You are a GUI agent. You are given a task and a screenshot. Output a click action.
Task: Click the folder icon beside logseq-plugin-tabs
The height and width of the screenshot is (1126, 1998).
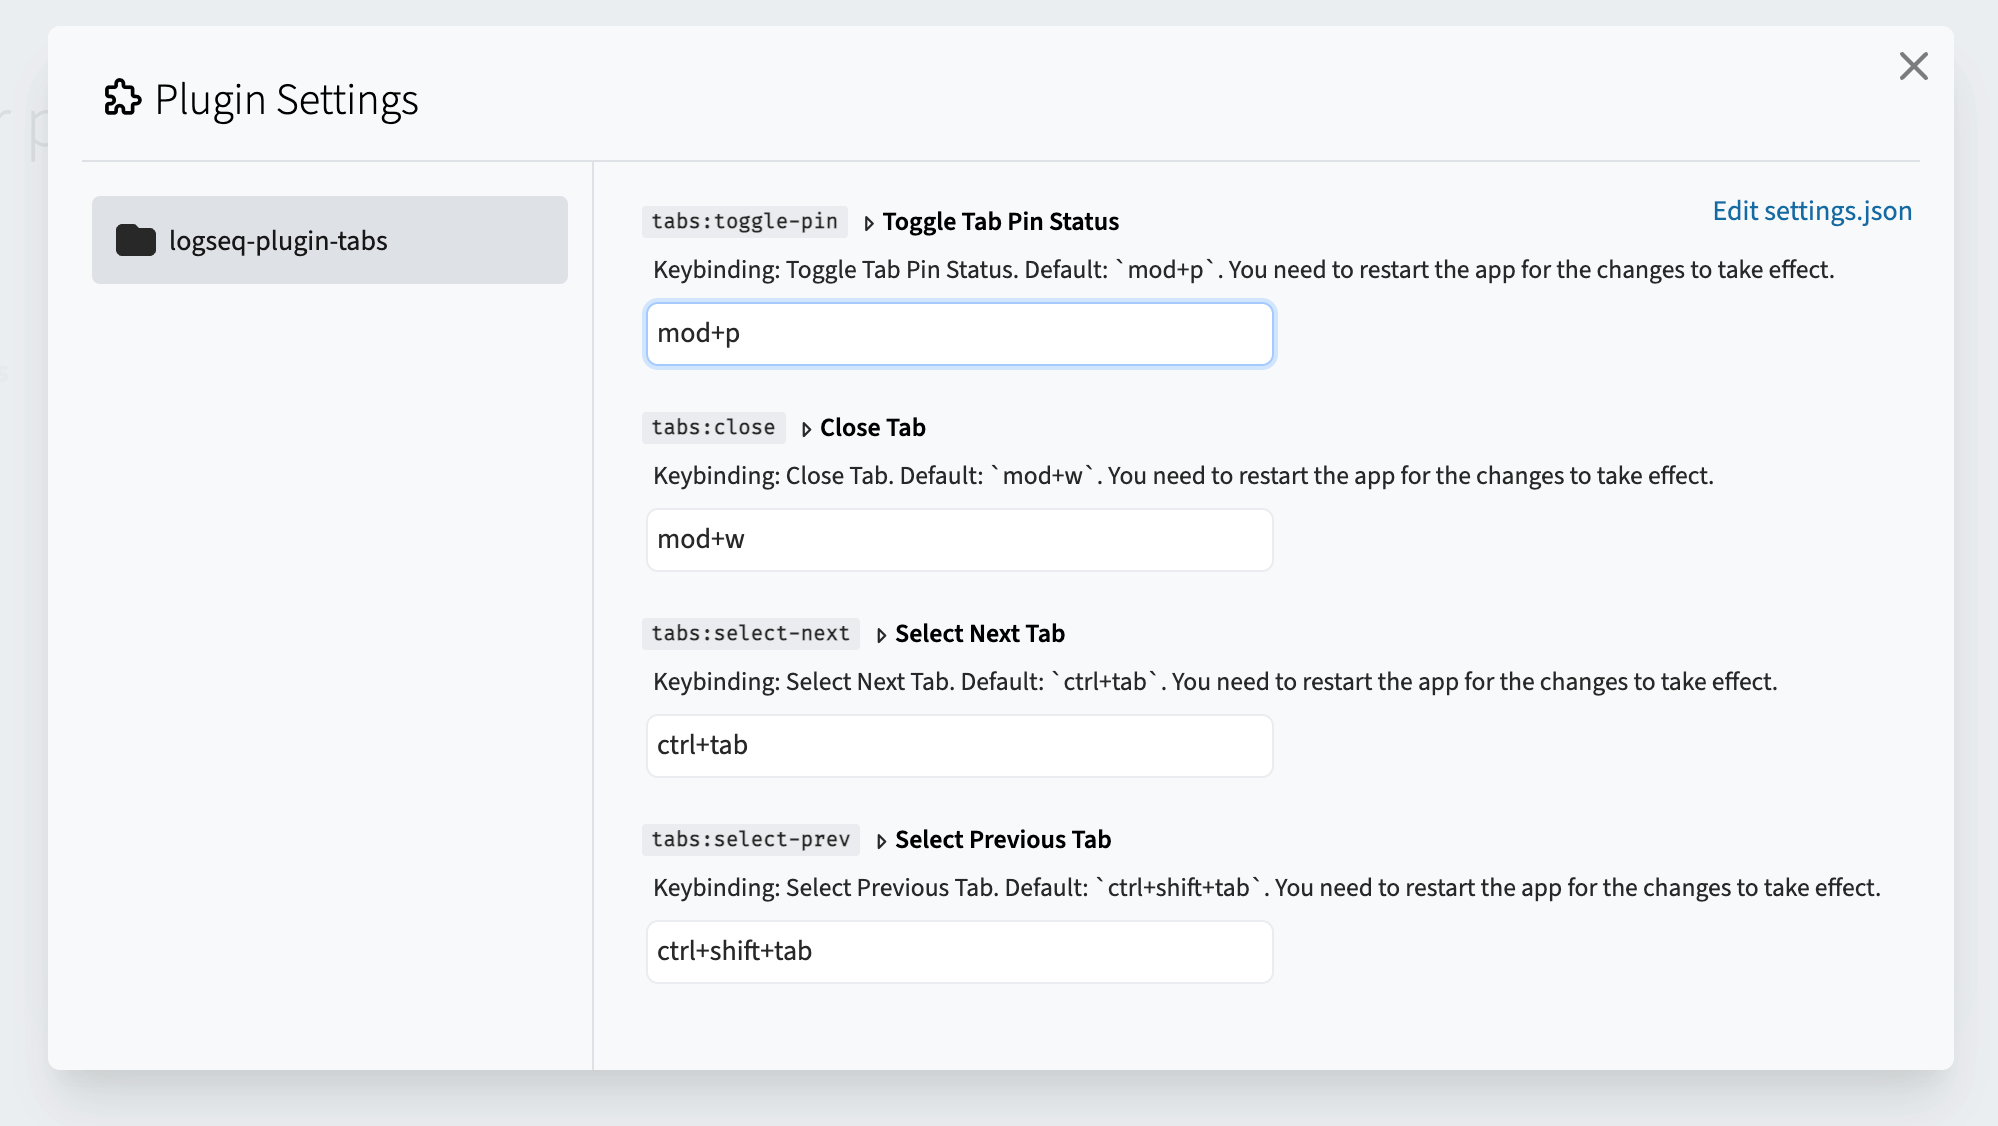coord(136,240)
